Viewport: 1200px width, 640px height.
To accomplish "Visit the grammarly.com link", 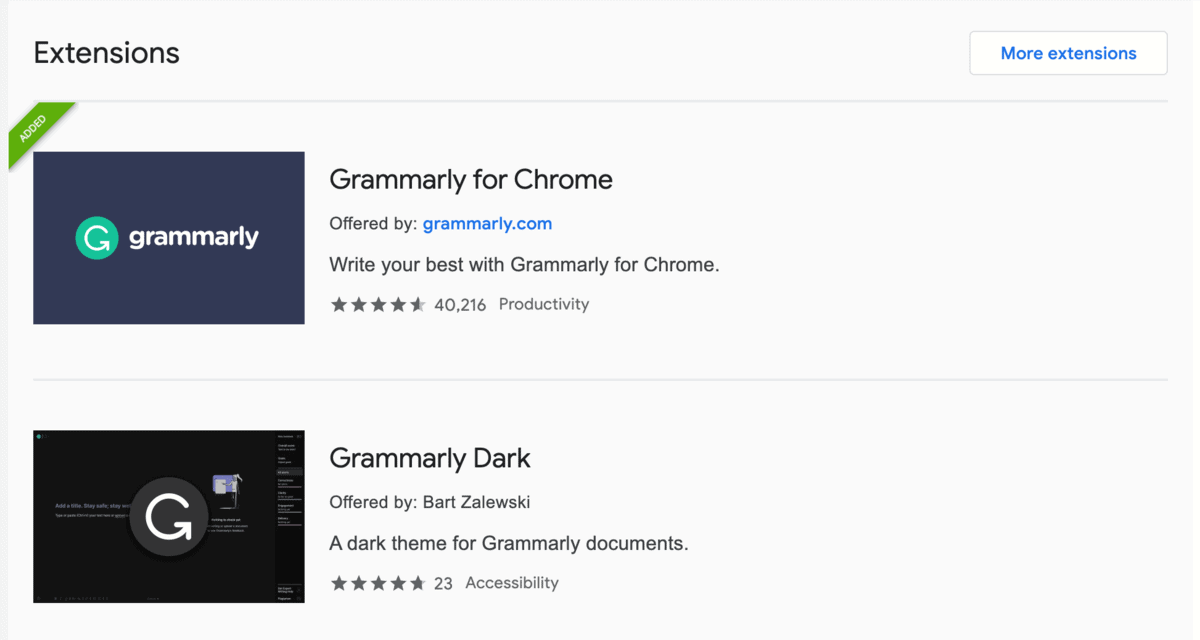I will pyautogui.click(x=487, y=223).
